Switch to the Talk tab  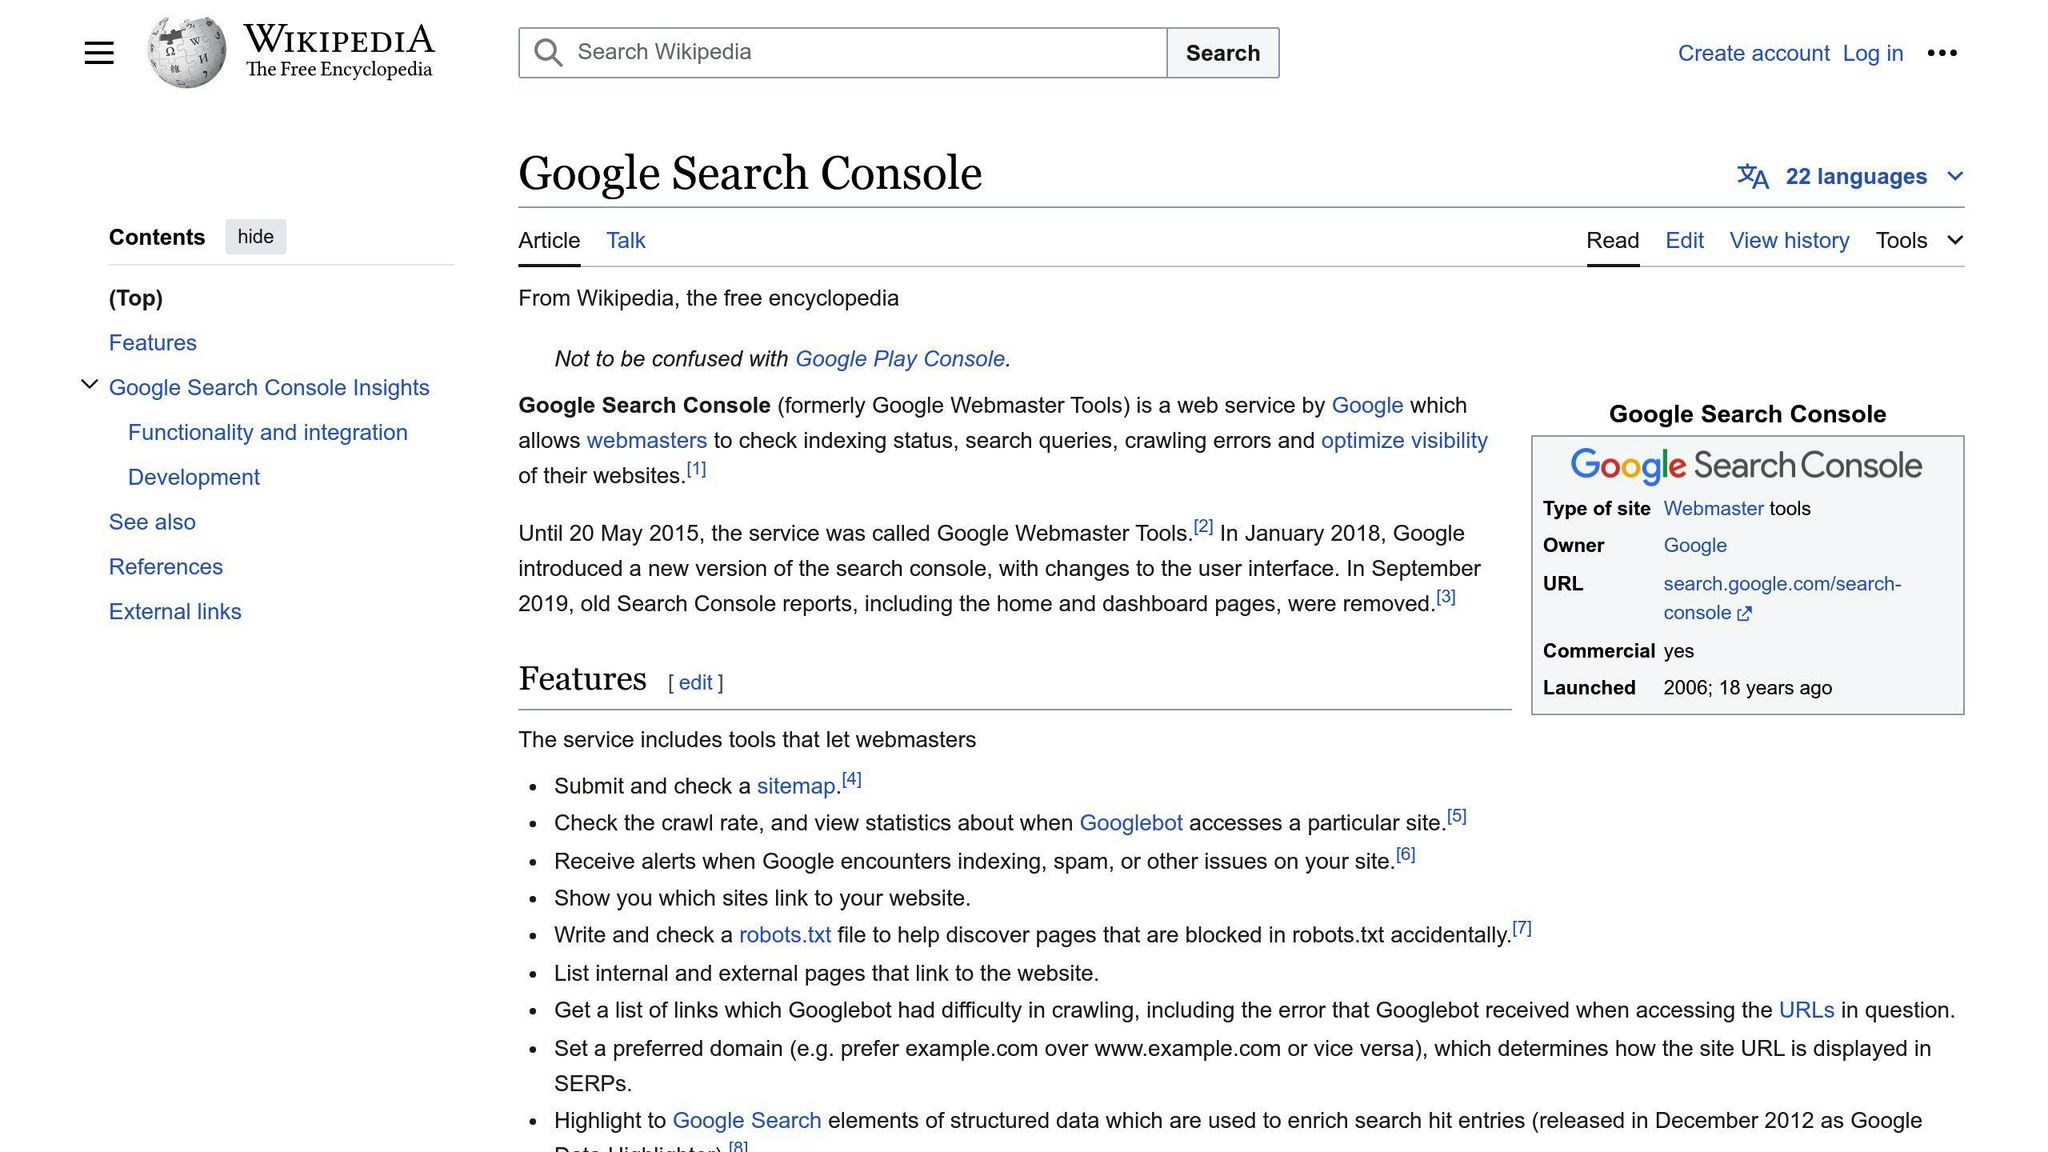point(625,240)
